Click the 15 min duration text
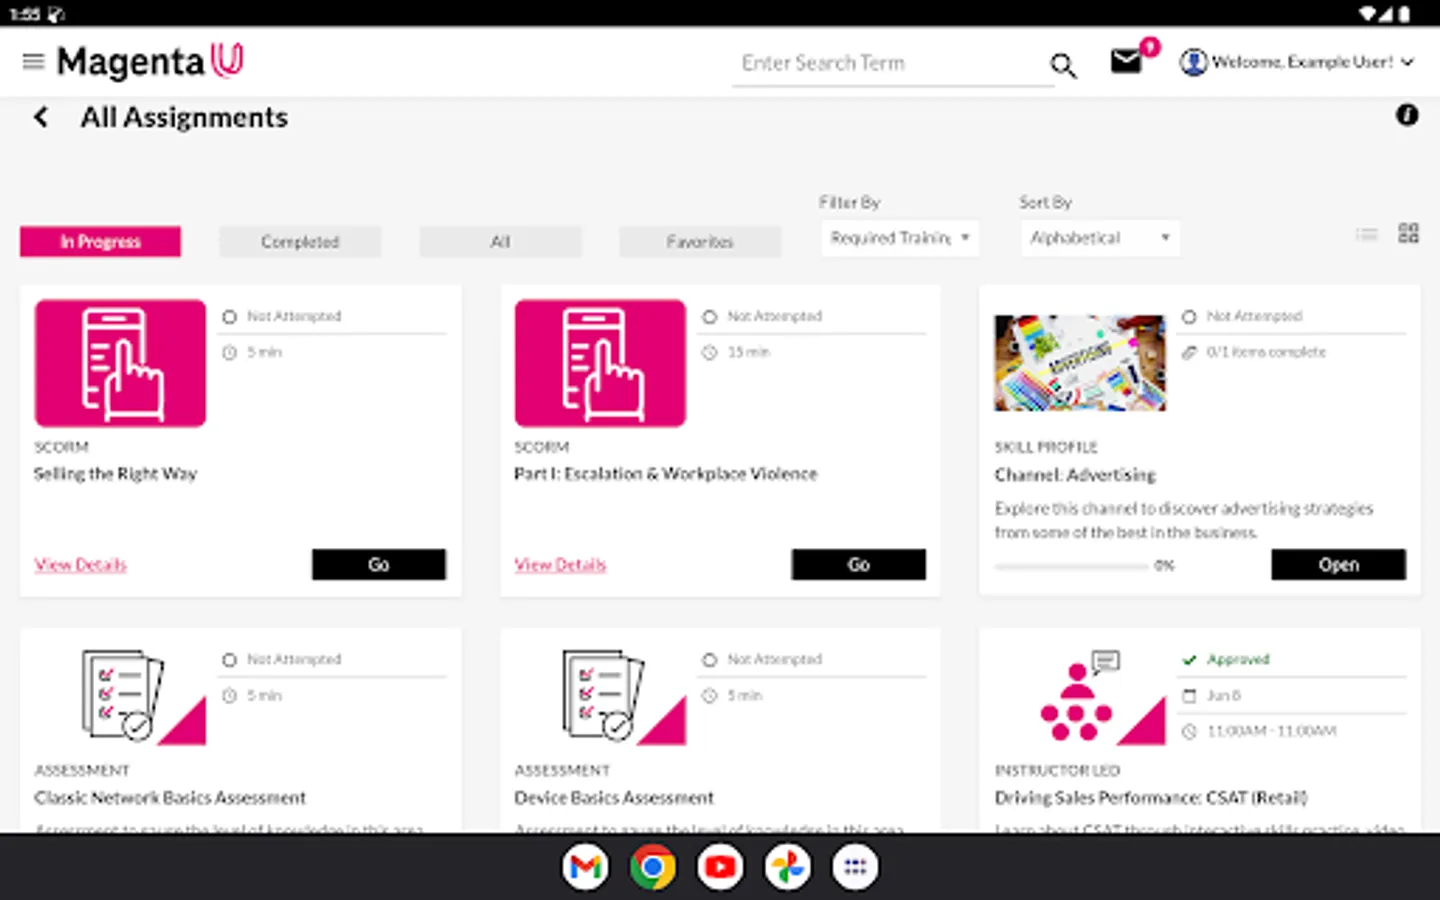This screenshot has height=900, width=1440. [x=749, y=352]
